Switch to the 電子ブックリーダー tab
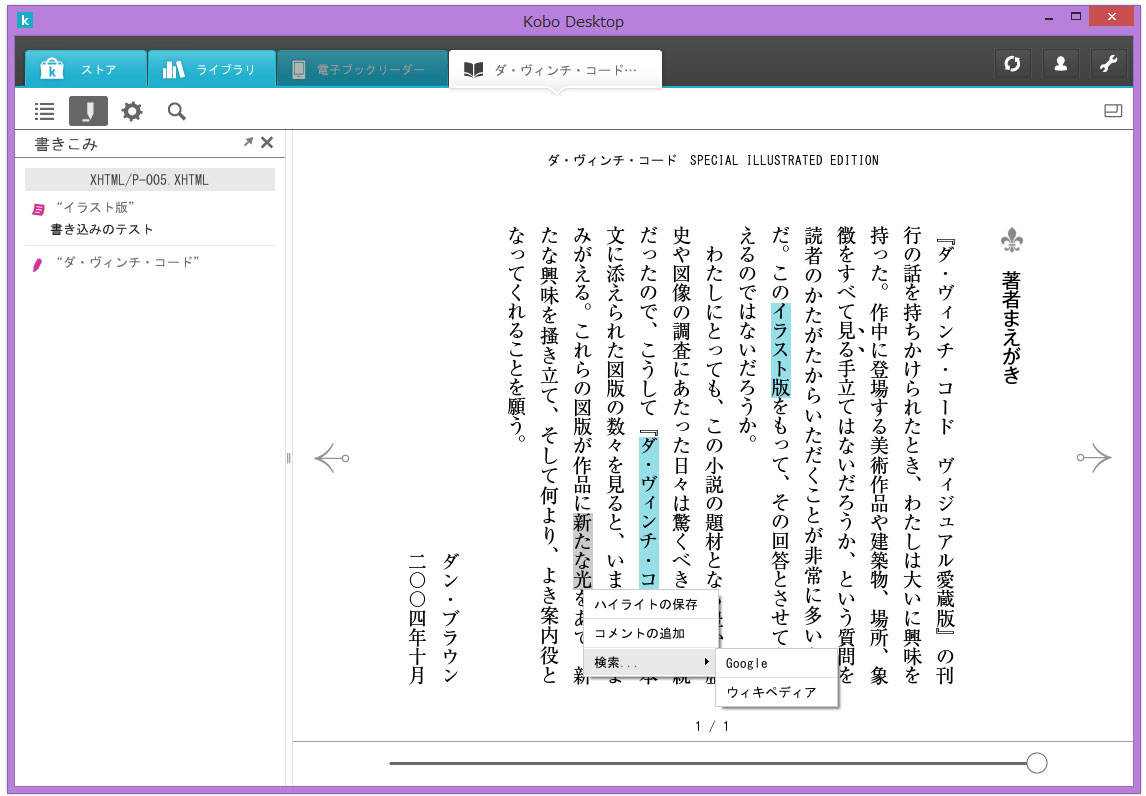1146x796 pixels. (x=362, y=69)
